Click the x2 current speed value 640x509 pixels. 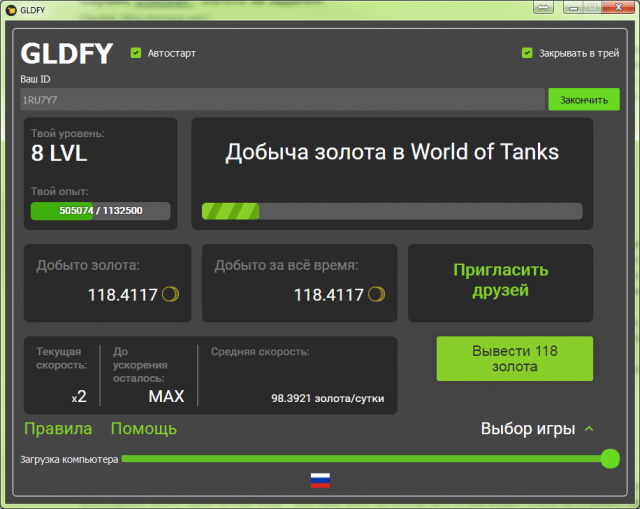click(79, 397)
